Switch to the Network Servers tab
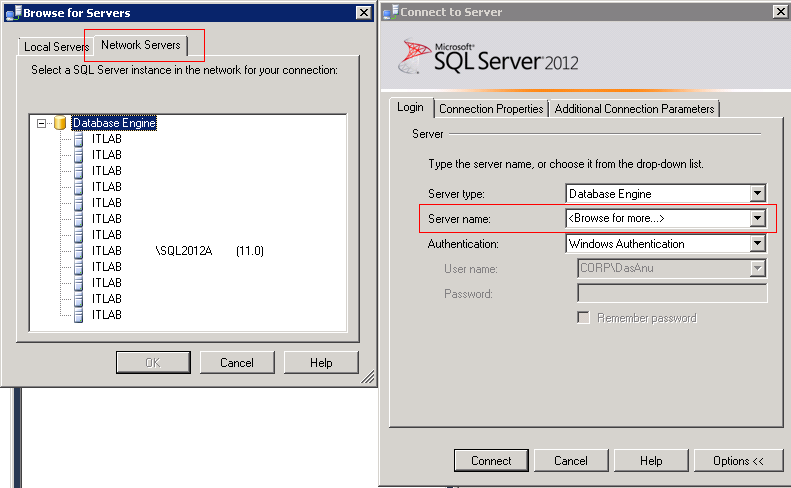The height and width of the screenshot is (488, 791). [141, 45]
